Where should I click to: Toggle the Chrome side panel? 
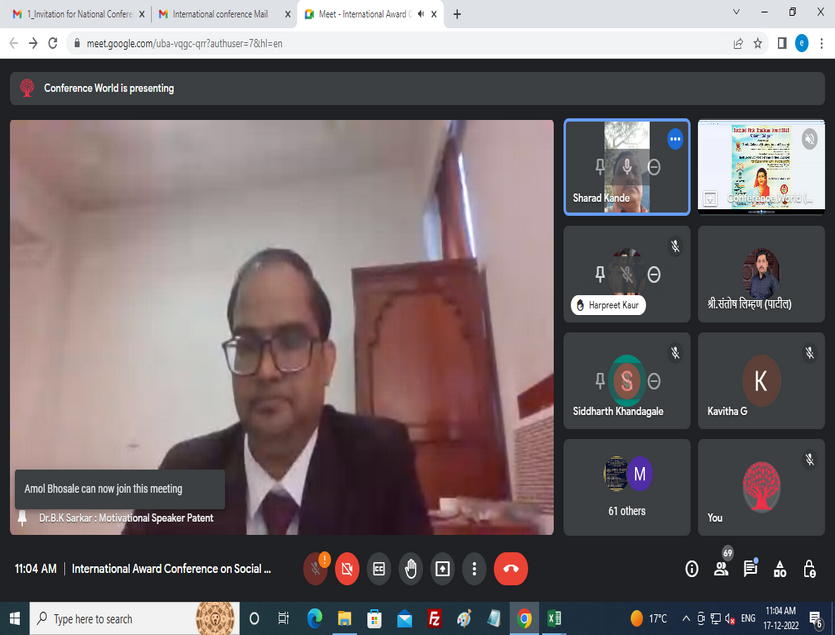pos(782,44)
